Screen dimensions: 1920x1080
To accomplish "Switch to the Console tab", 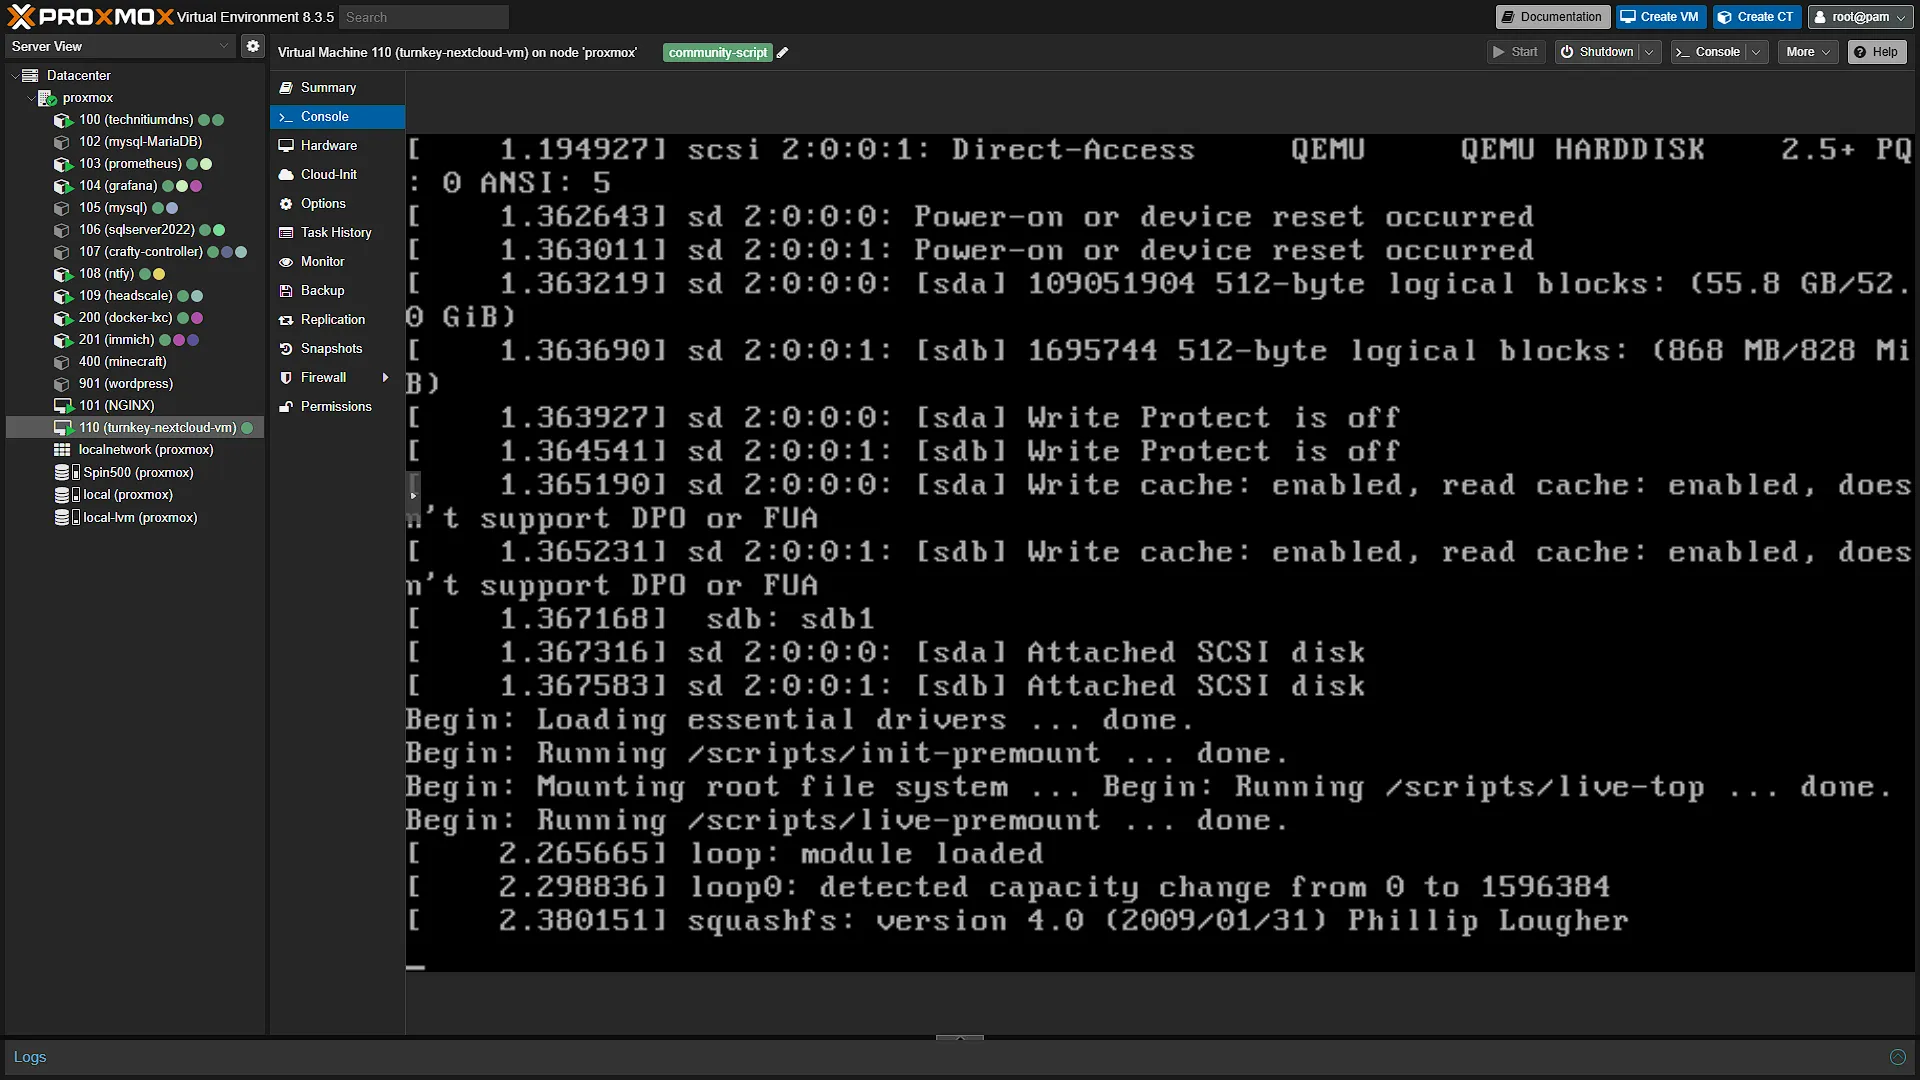I will [337, 117].
